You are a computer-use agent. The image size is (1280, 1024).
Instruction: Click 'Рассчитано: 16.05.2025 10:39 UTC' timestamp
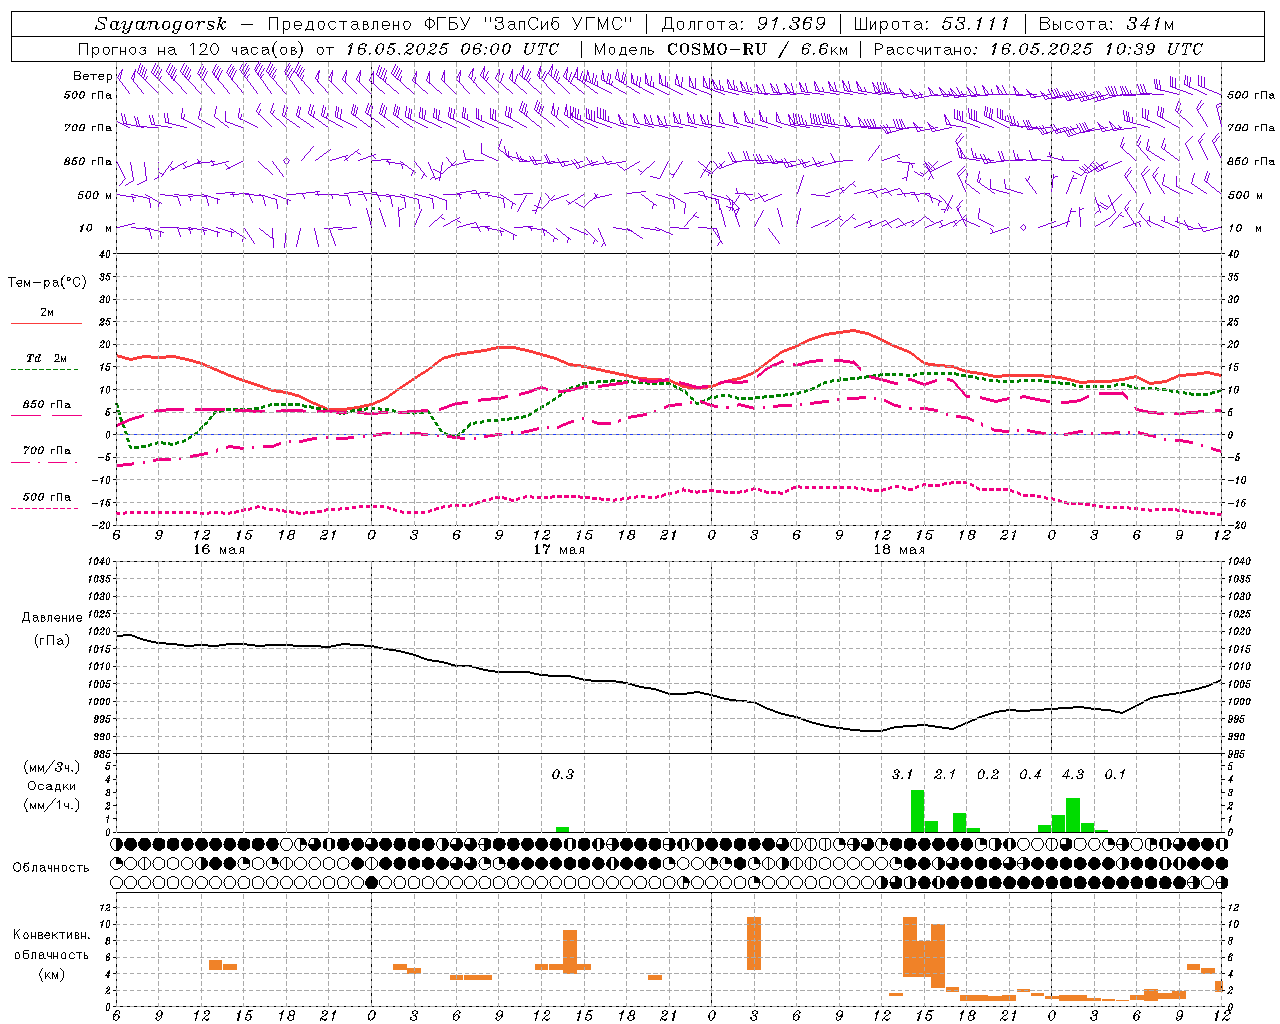1038,49
